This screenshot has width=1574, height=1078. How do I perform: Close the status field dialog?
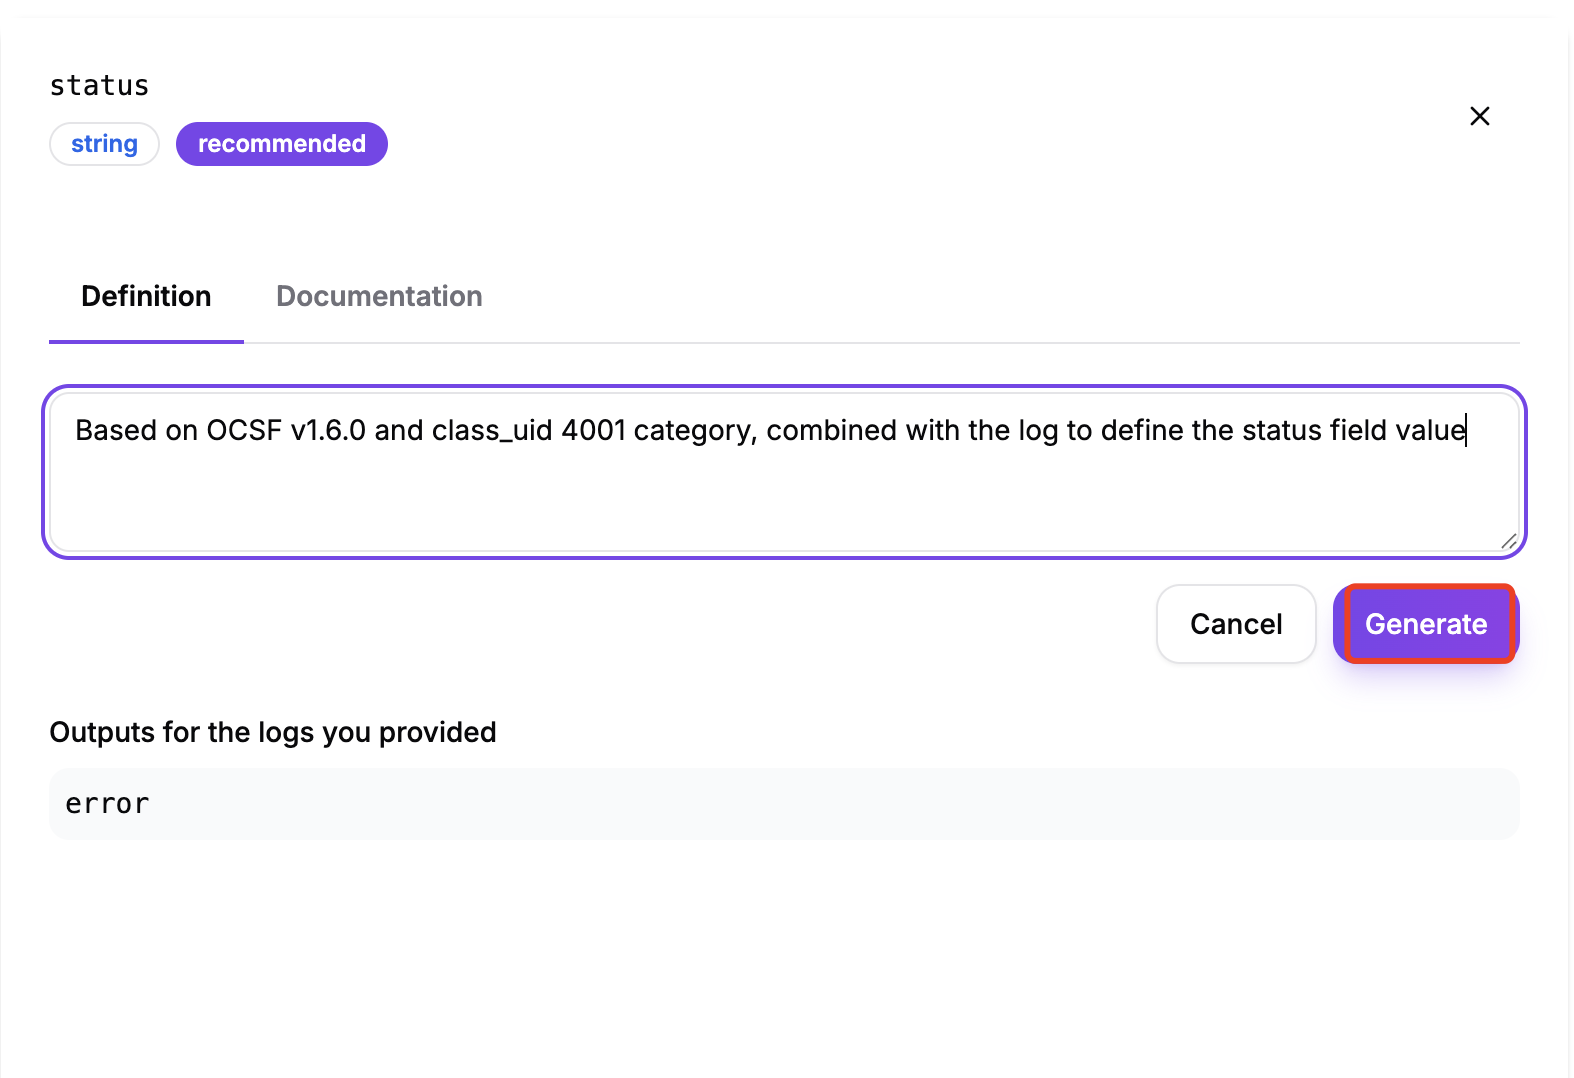click(x=1480, y=116)
